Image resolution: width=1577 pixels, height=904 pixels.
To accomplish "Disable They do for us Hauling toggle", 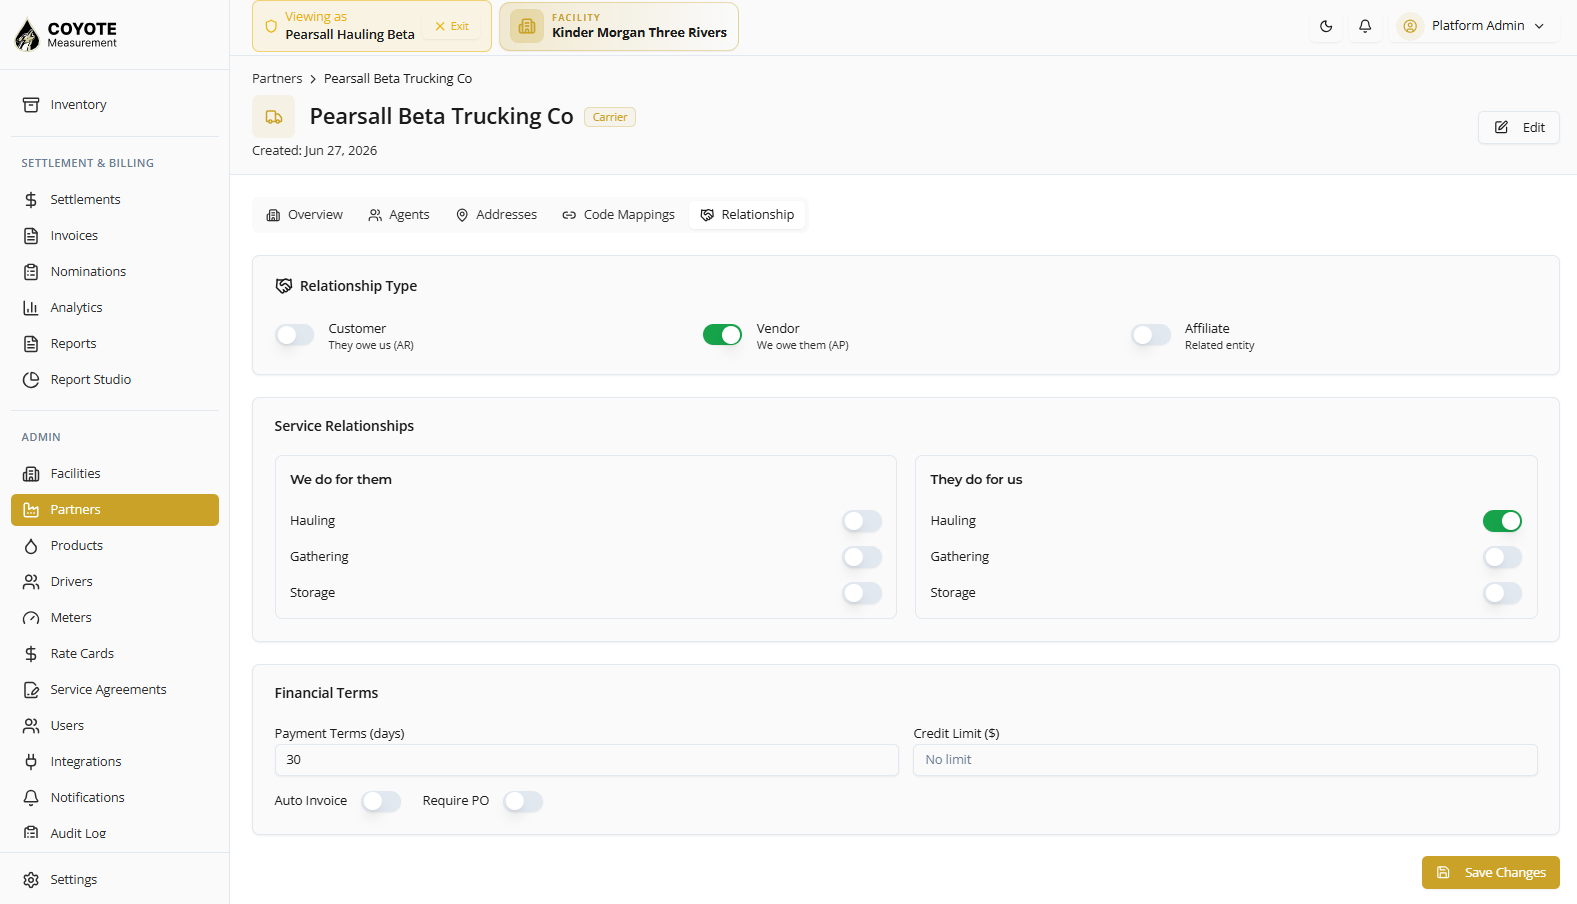I will (1502, 521).
